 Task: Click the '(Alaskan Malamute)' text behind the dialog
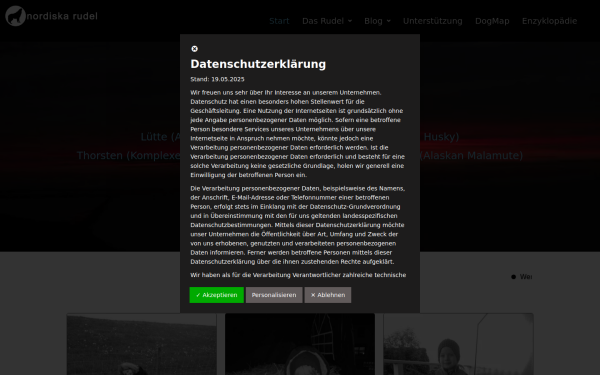pos(471,155)
